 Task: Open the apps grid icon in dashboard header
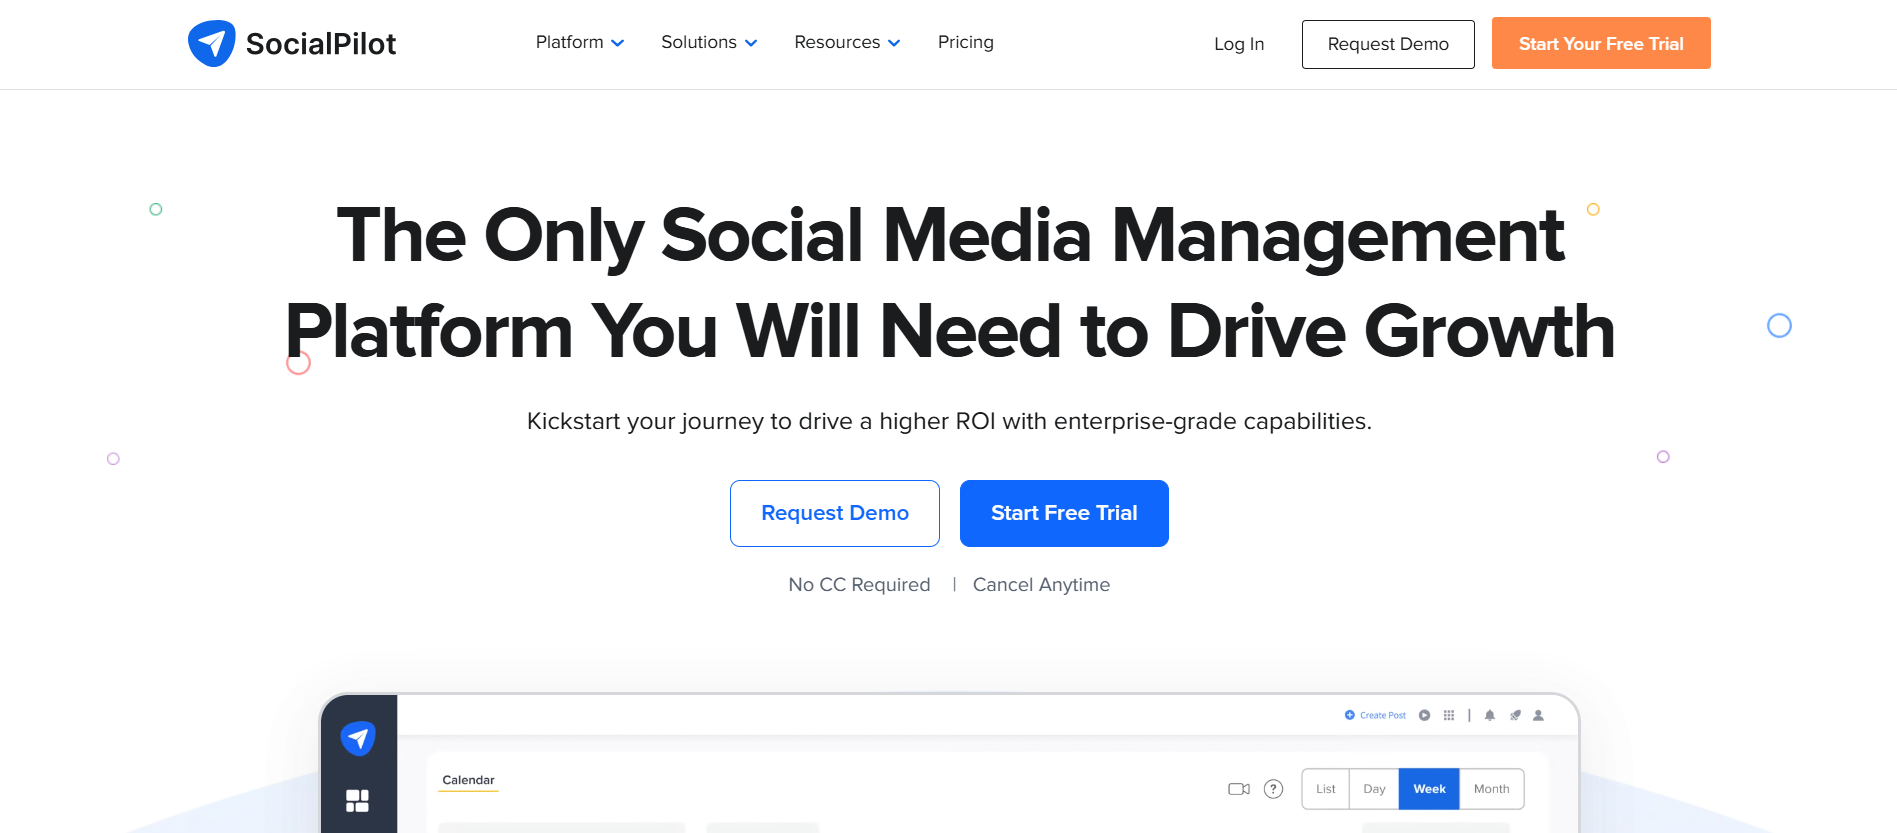(x=1448, y=716)
